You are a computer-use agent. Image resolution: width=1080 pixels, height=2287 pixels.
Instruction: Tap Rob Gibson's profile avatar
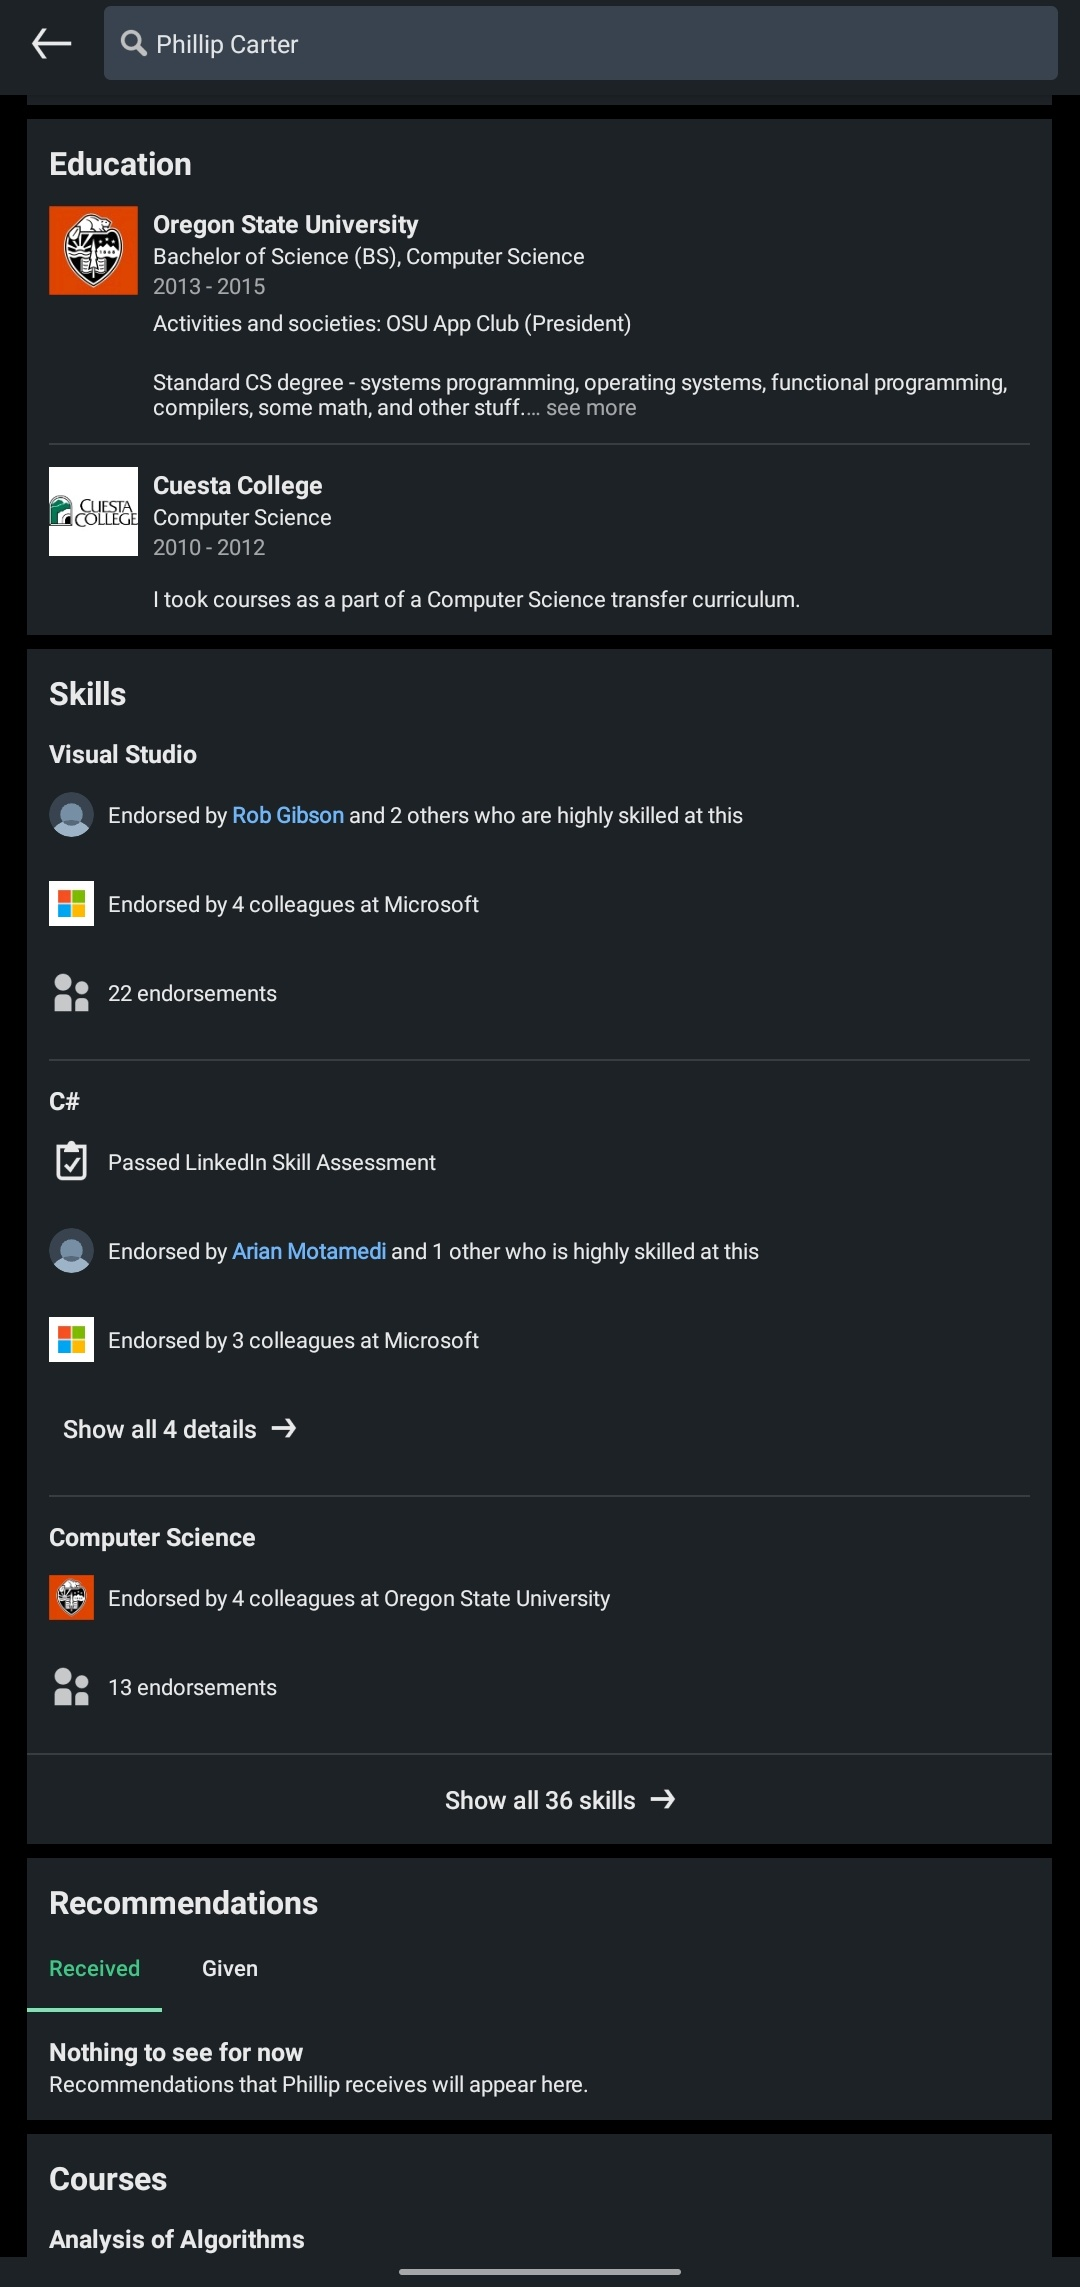[71, 815]
